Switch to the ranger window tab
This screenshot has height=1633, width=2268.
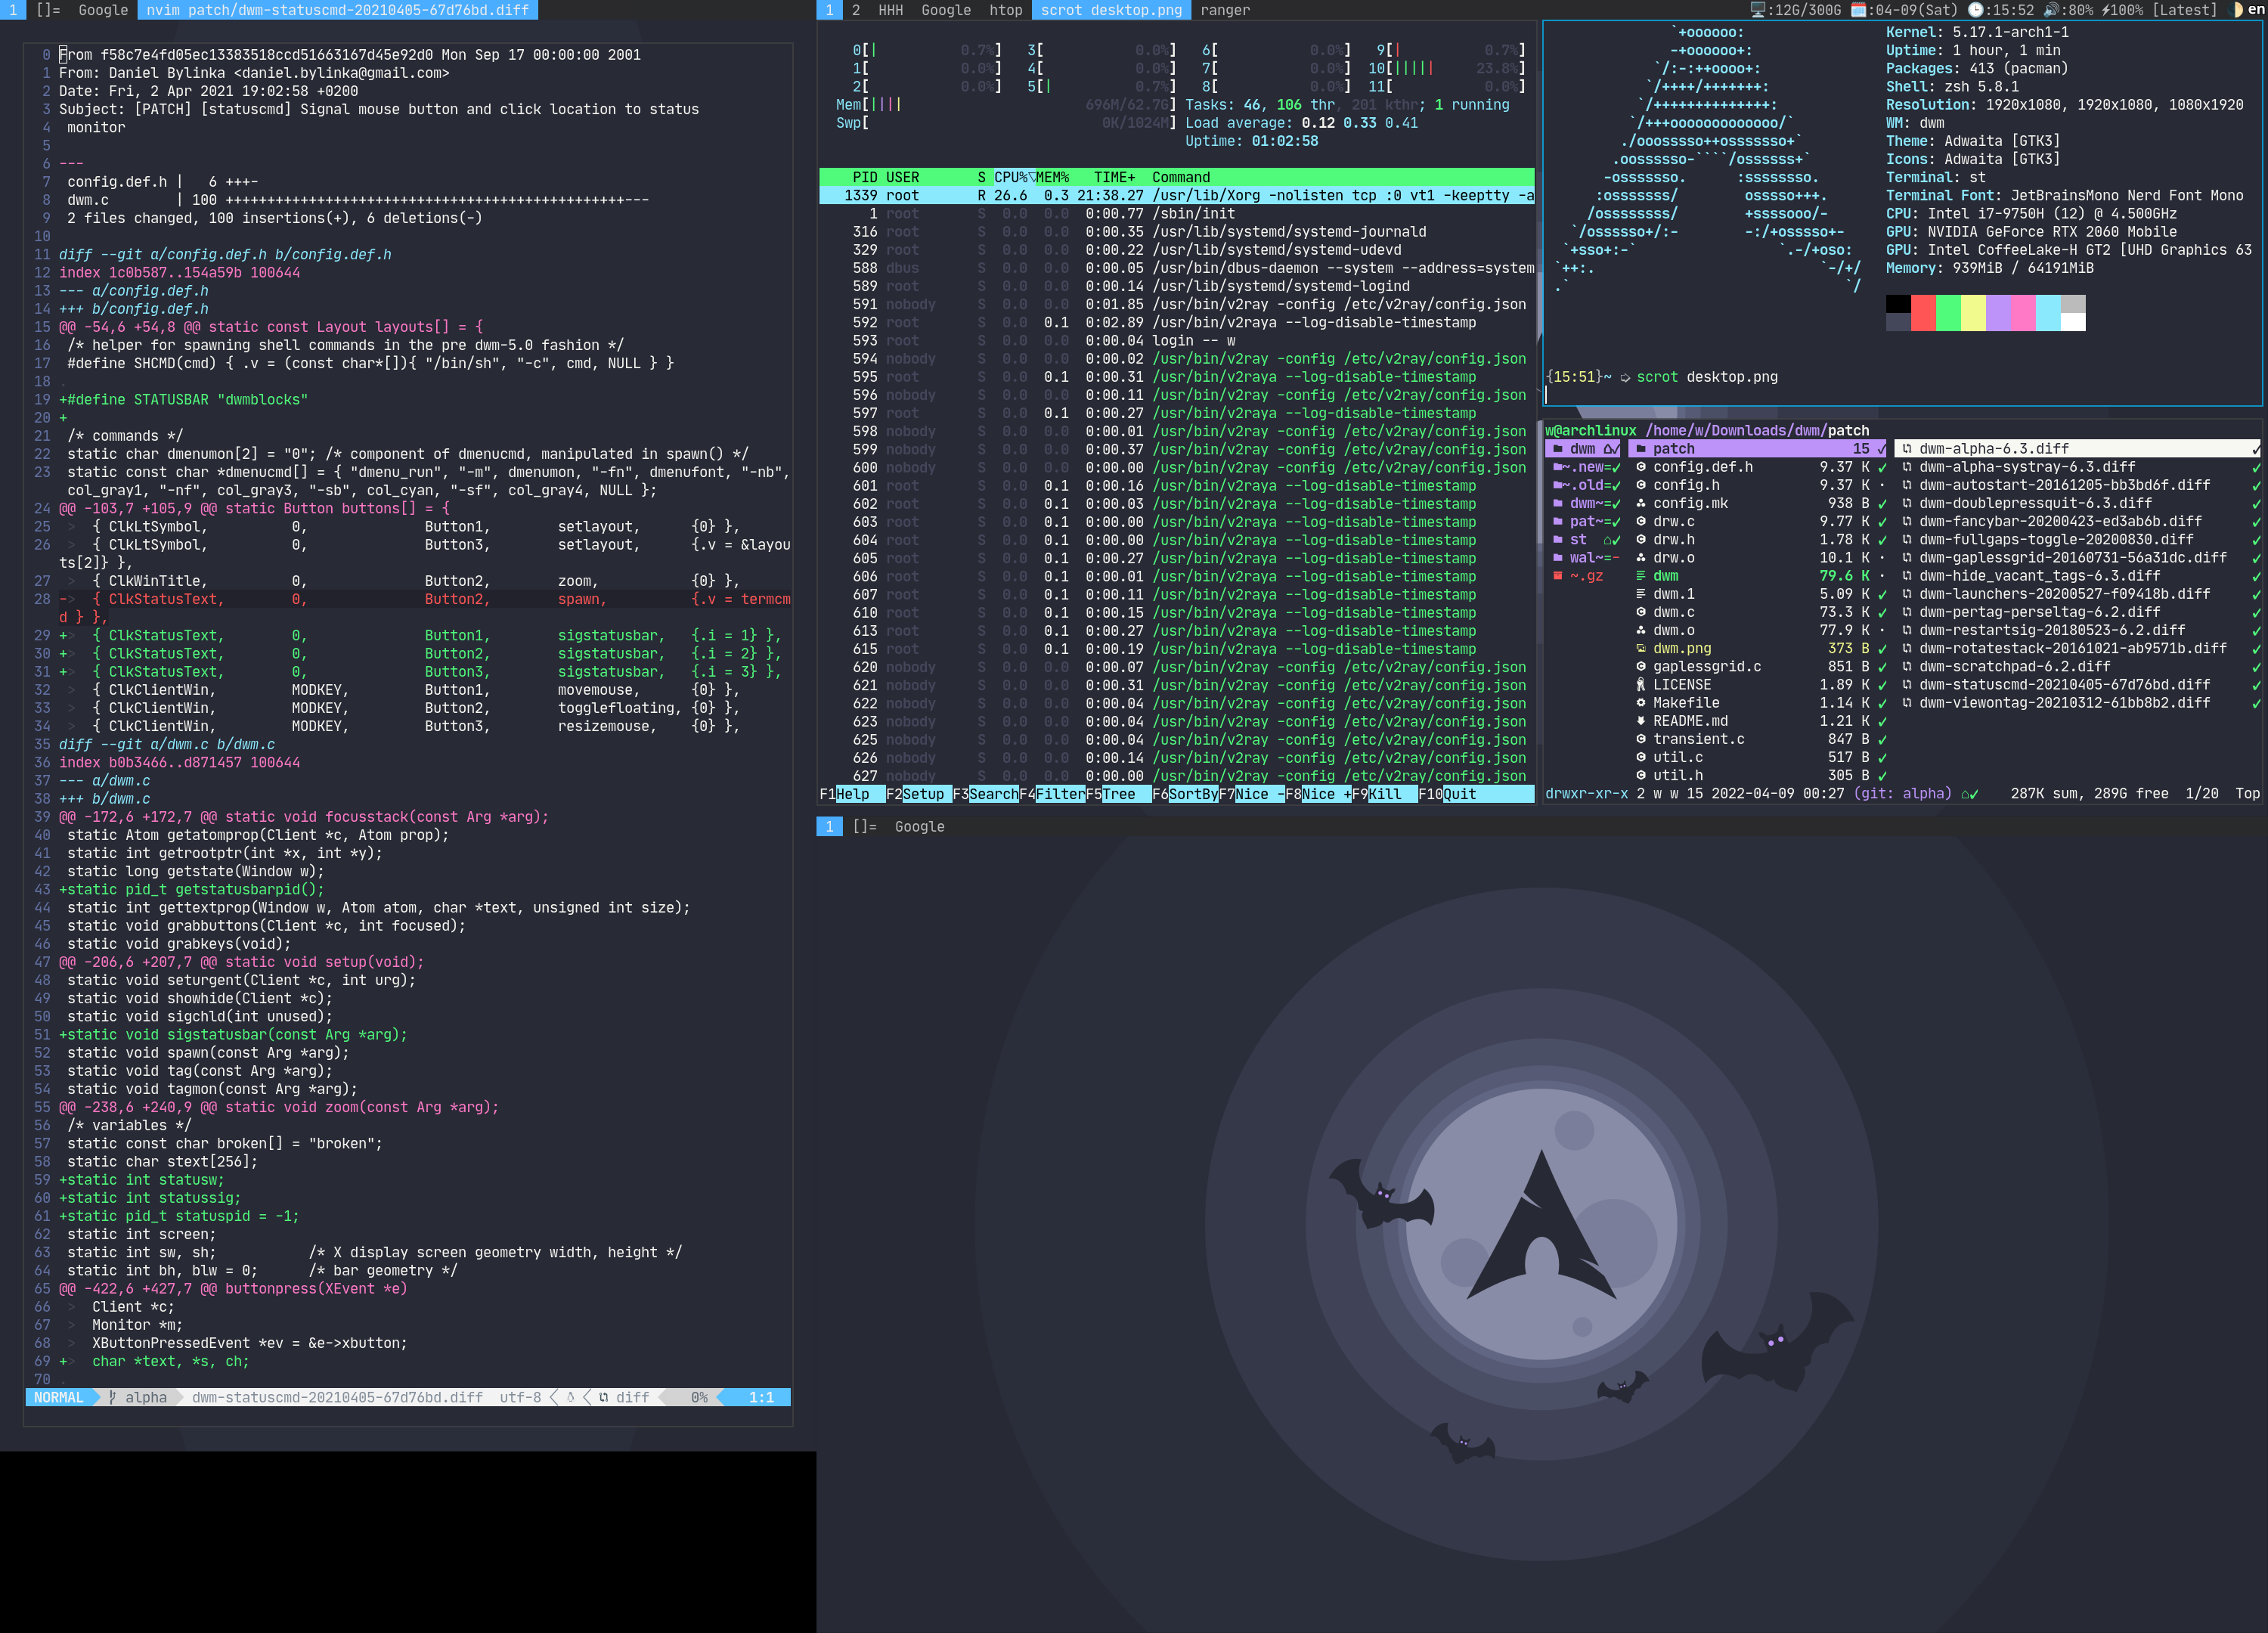1225,10
